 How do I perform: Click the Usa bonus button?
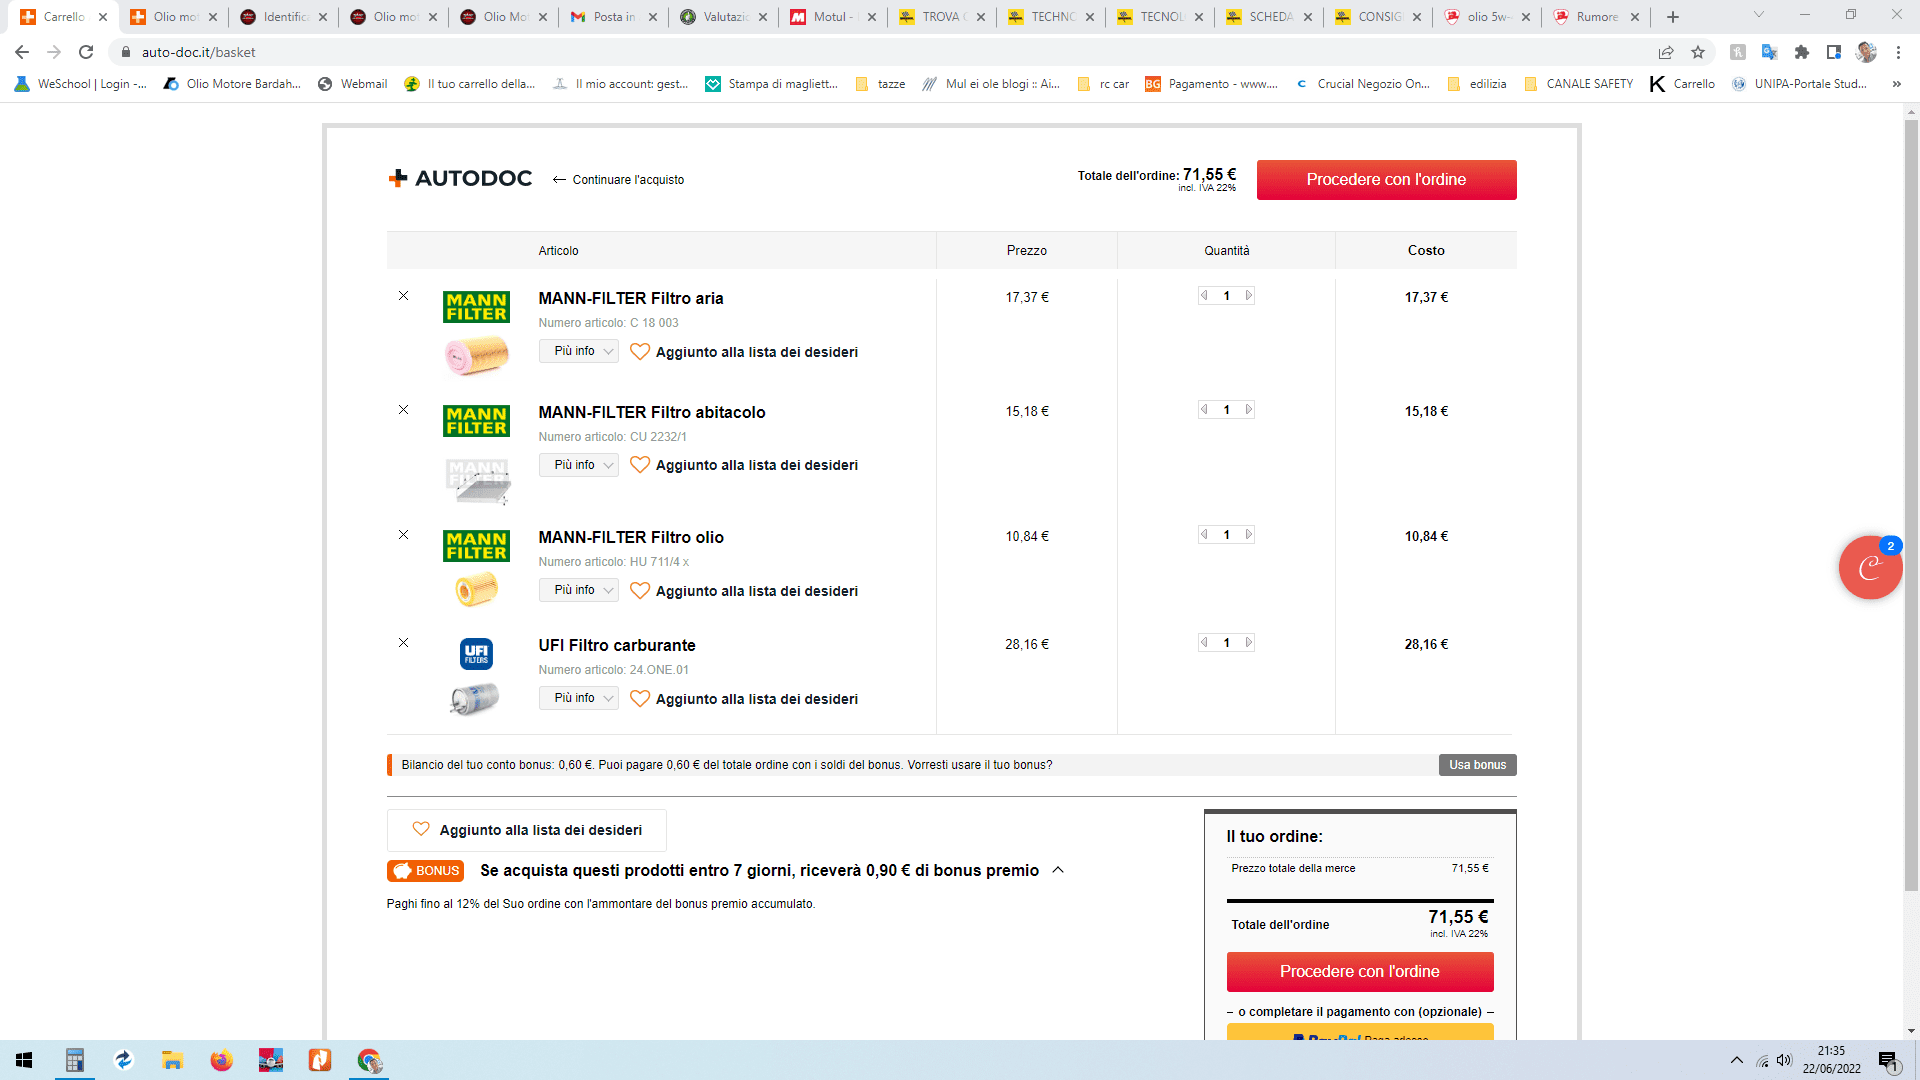[x=1477, y=765]
